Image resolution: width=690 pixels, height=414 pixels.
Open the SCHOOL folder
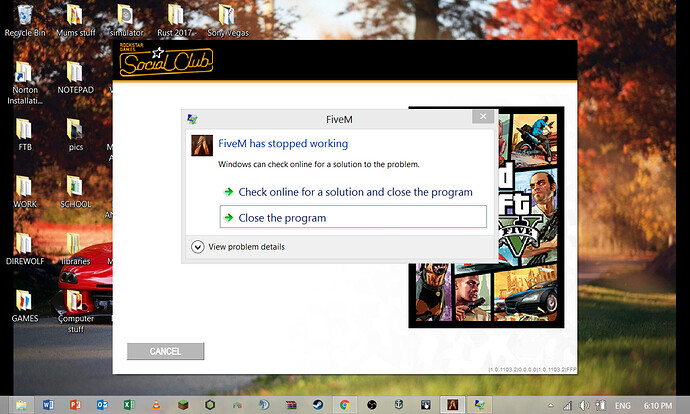point(75,192)
